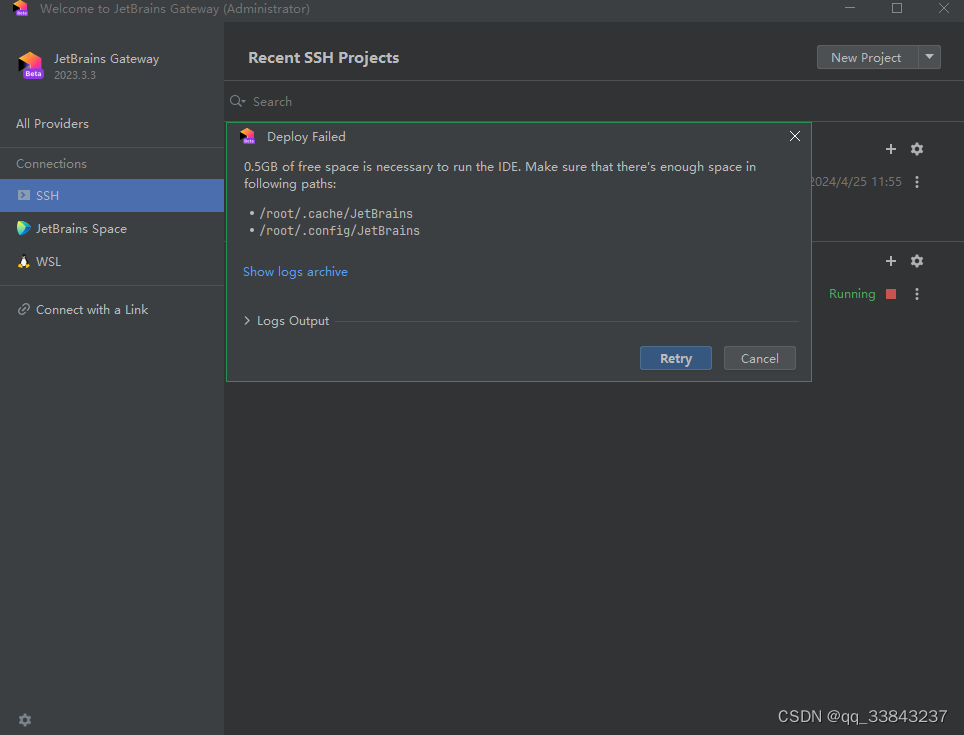Click the /root/.cache/JetBrains path text
This screenshot has height=735, width=964.
click(x=336, y=214)
